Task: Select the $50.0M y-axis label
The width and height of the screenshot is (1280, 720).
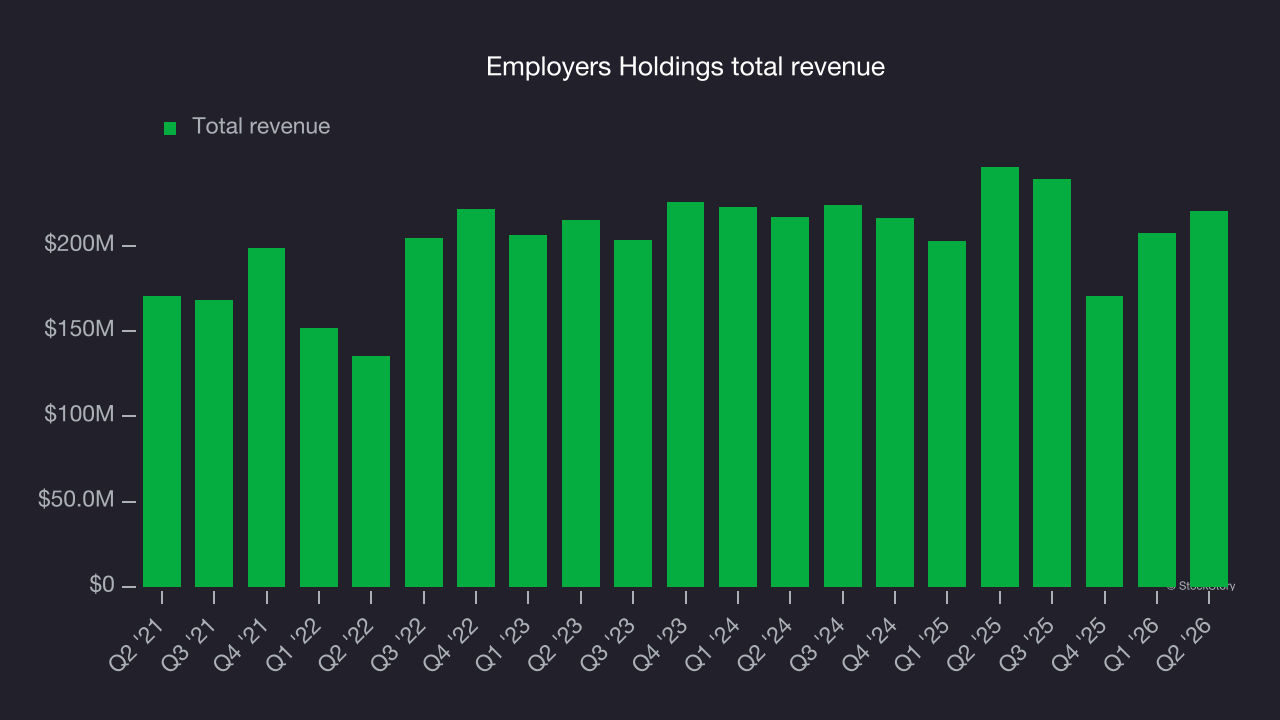Action: 77,500
